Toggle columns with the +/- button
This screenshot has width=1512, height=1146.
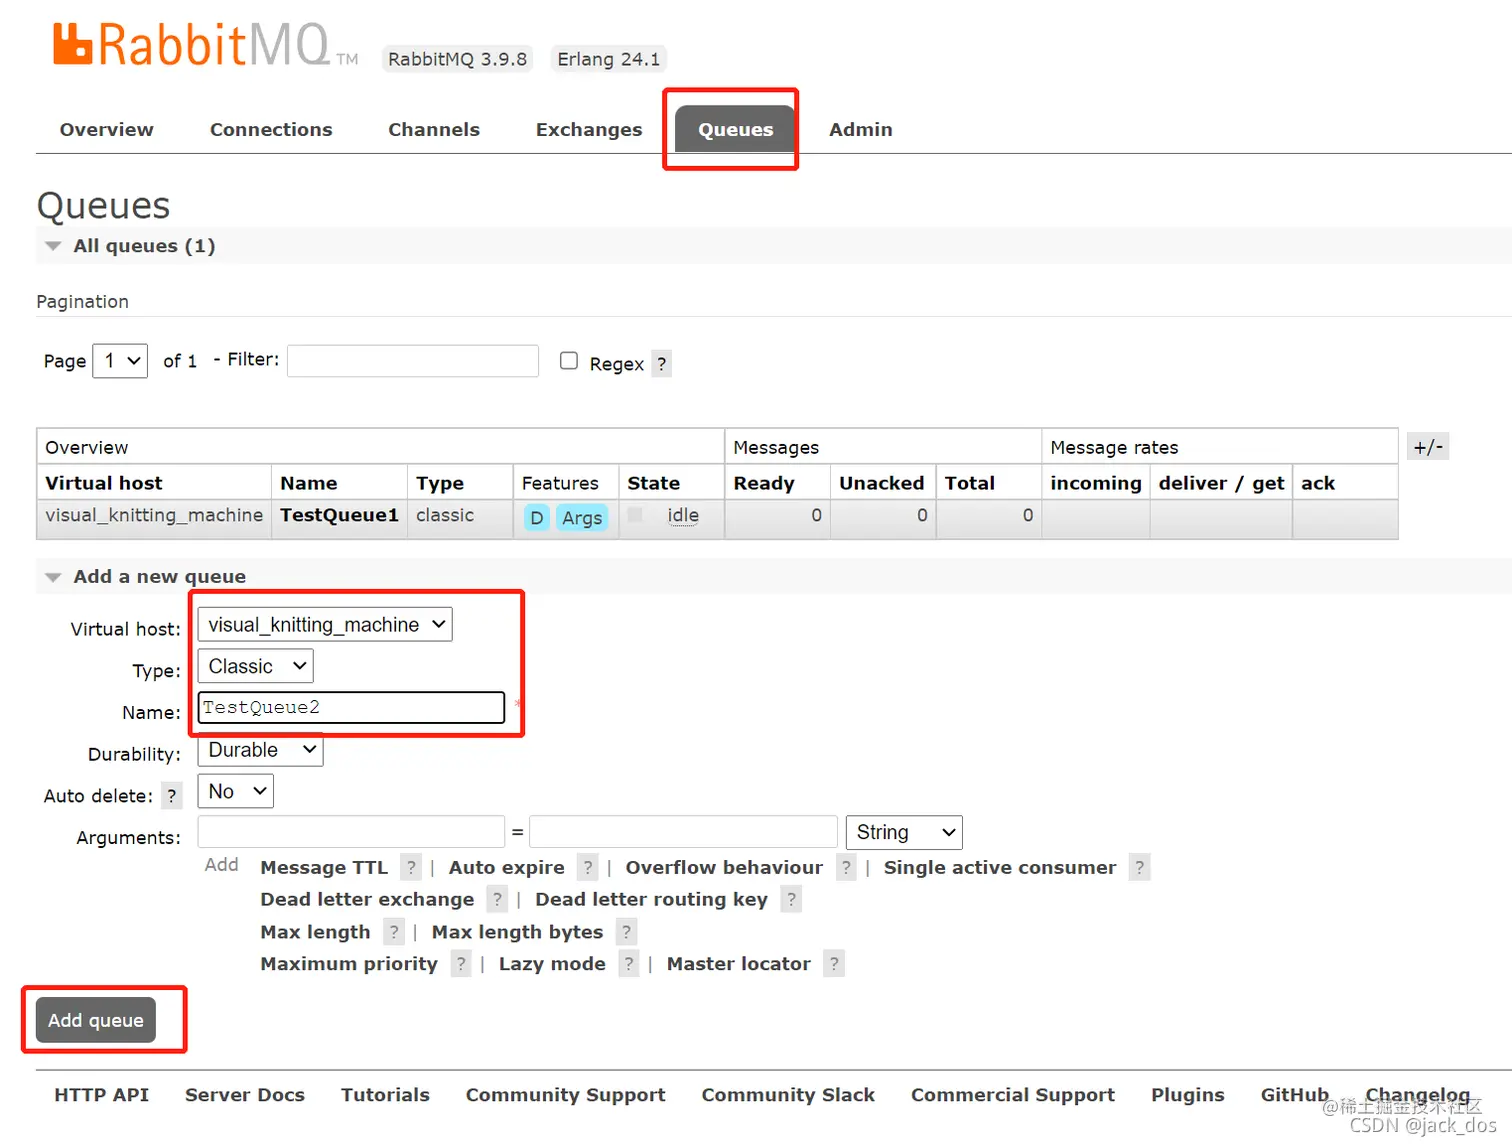point(1428,447)
